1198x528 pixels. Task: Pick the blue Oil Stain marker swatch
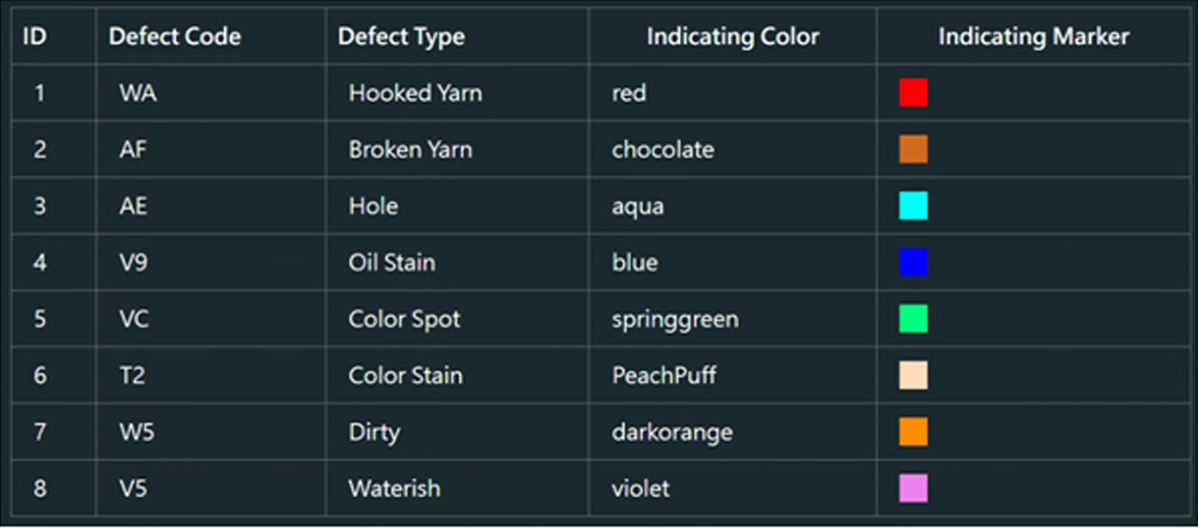[x=913, y=262]
